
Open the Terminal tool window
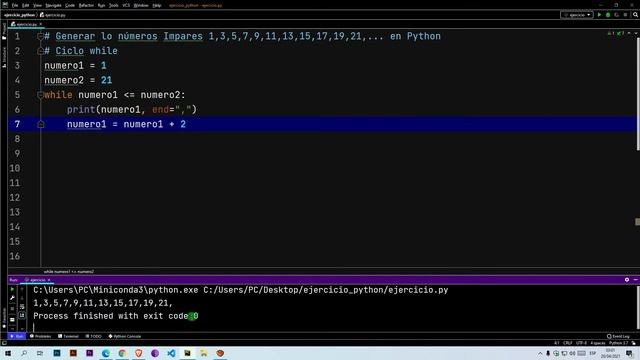[x=68, y=336]
